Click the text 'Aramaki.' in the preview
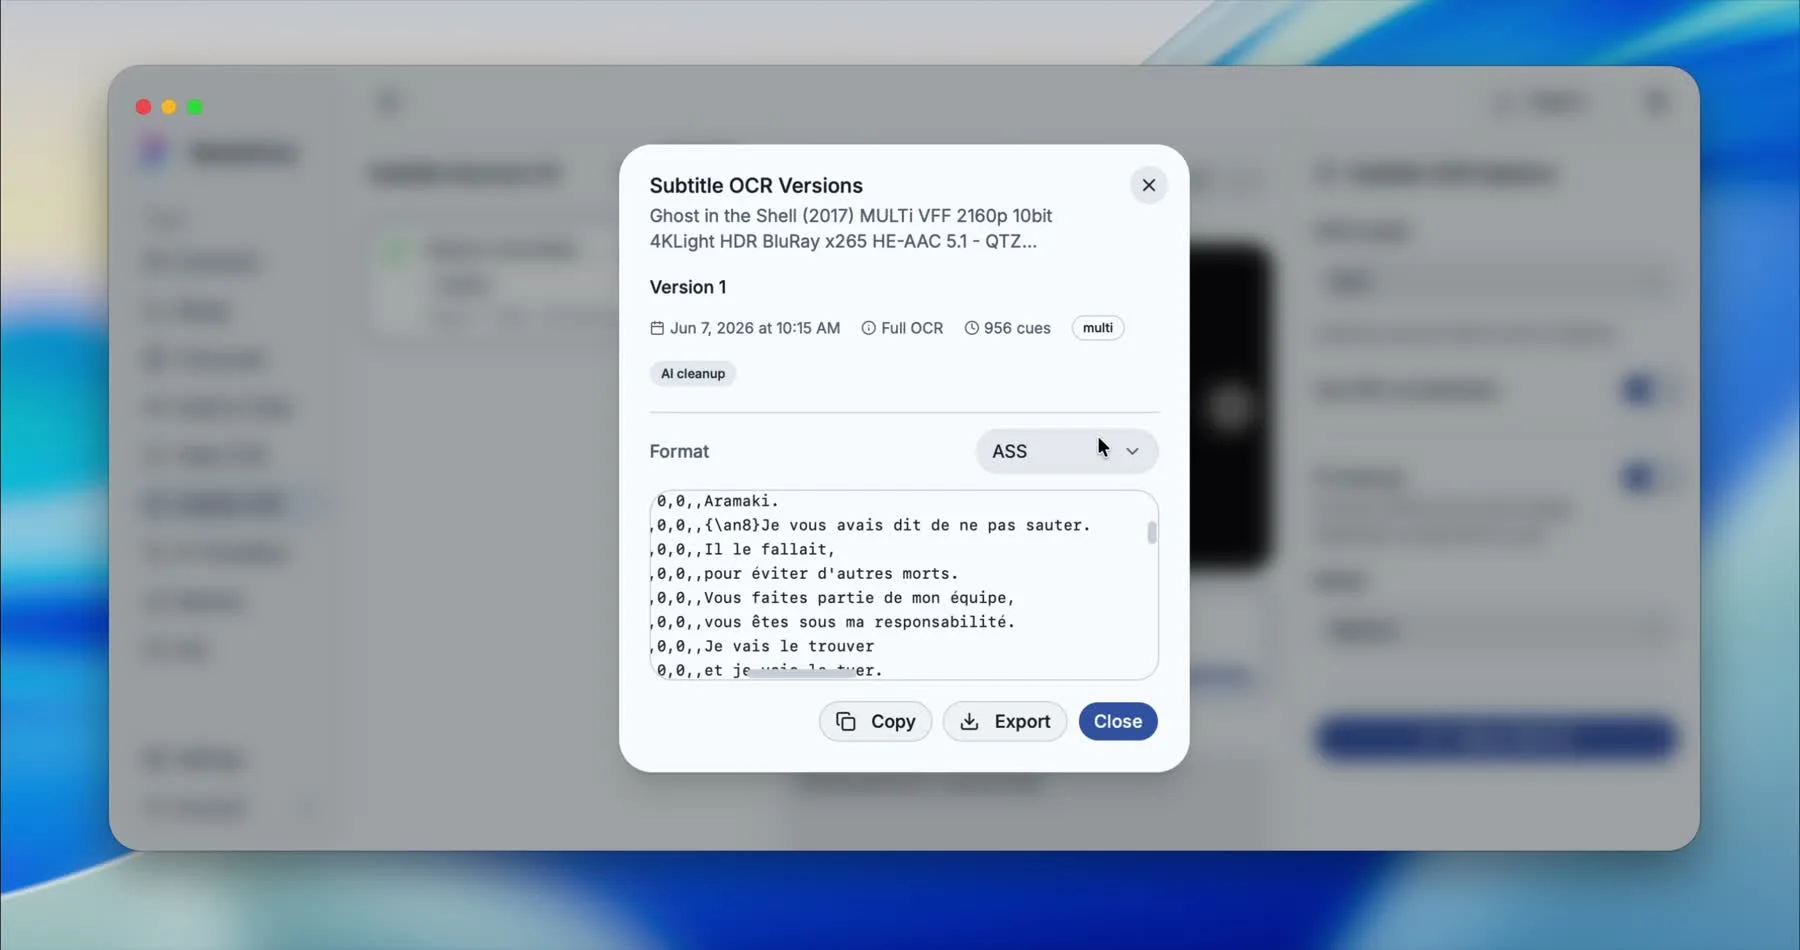This screenshot has width=1800, height=950. 741,501
